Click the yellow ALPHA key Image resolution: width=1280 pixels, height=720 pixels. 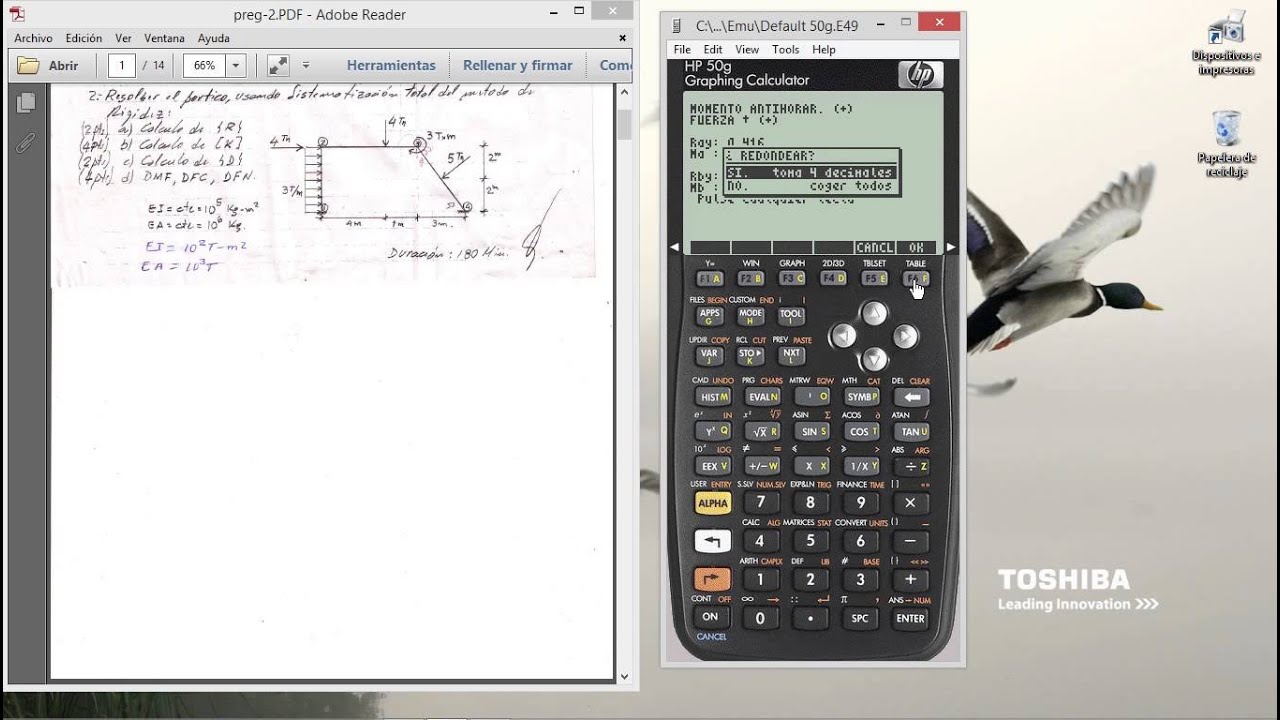(x=713, y=503)
